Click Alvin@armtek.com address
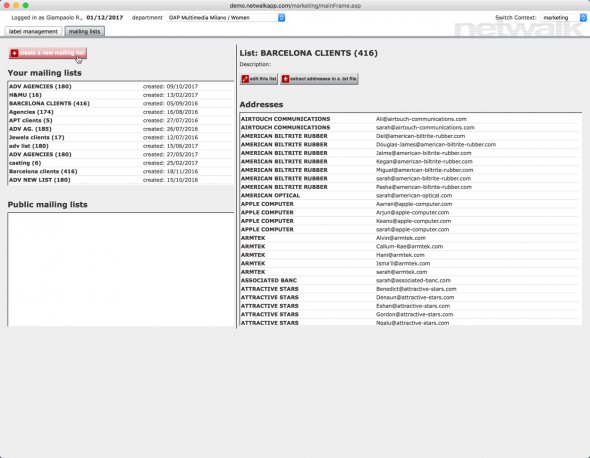This screenshot has width=590, height=458. tap(401, 238)
